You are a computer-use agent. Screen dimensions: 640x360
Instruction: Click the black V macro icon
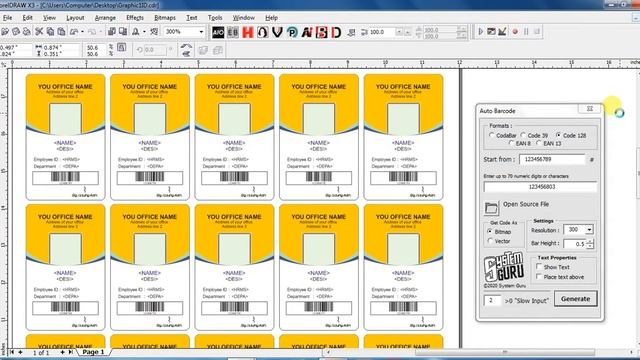pyautogui.click(x=277, y=32)
